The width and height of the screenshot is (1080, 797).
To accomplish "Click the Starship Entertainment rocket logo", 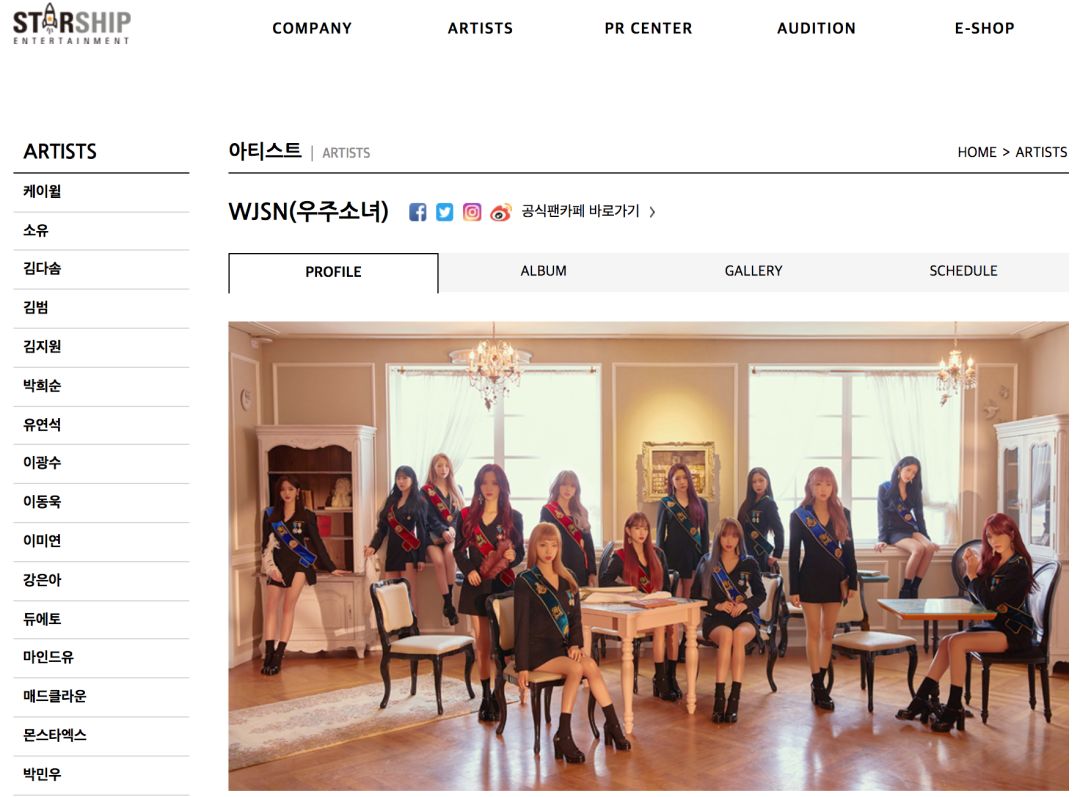I will [x=72, y=23].
